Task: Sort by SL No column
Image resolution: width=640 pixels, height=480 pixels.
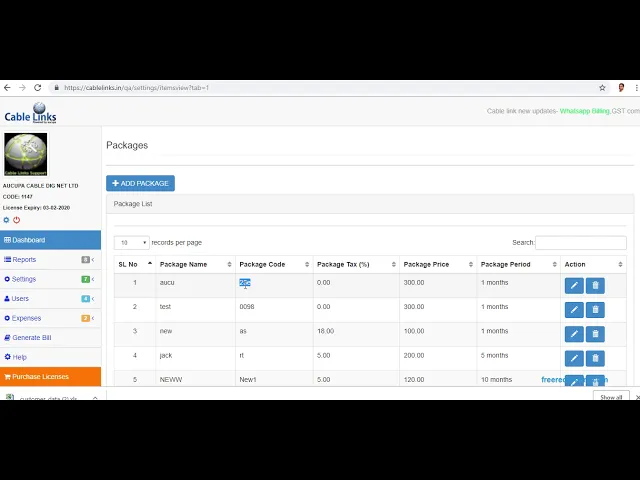Action: tap(135, 264)
